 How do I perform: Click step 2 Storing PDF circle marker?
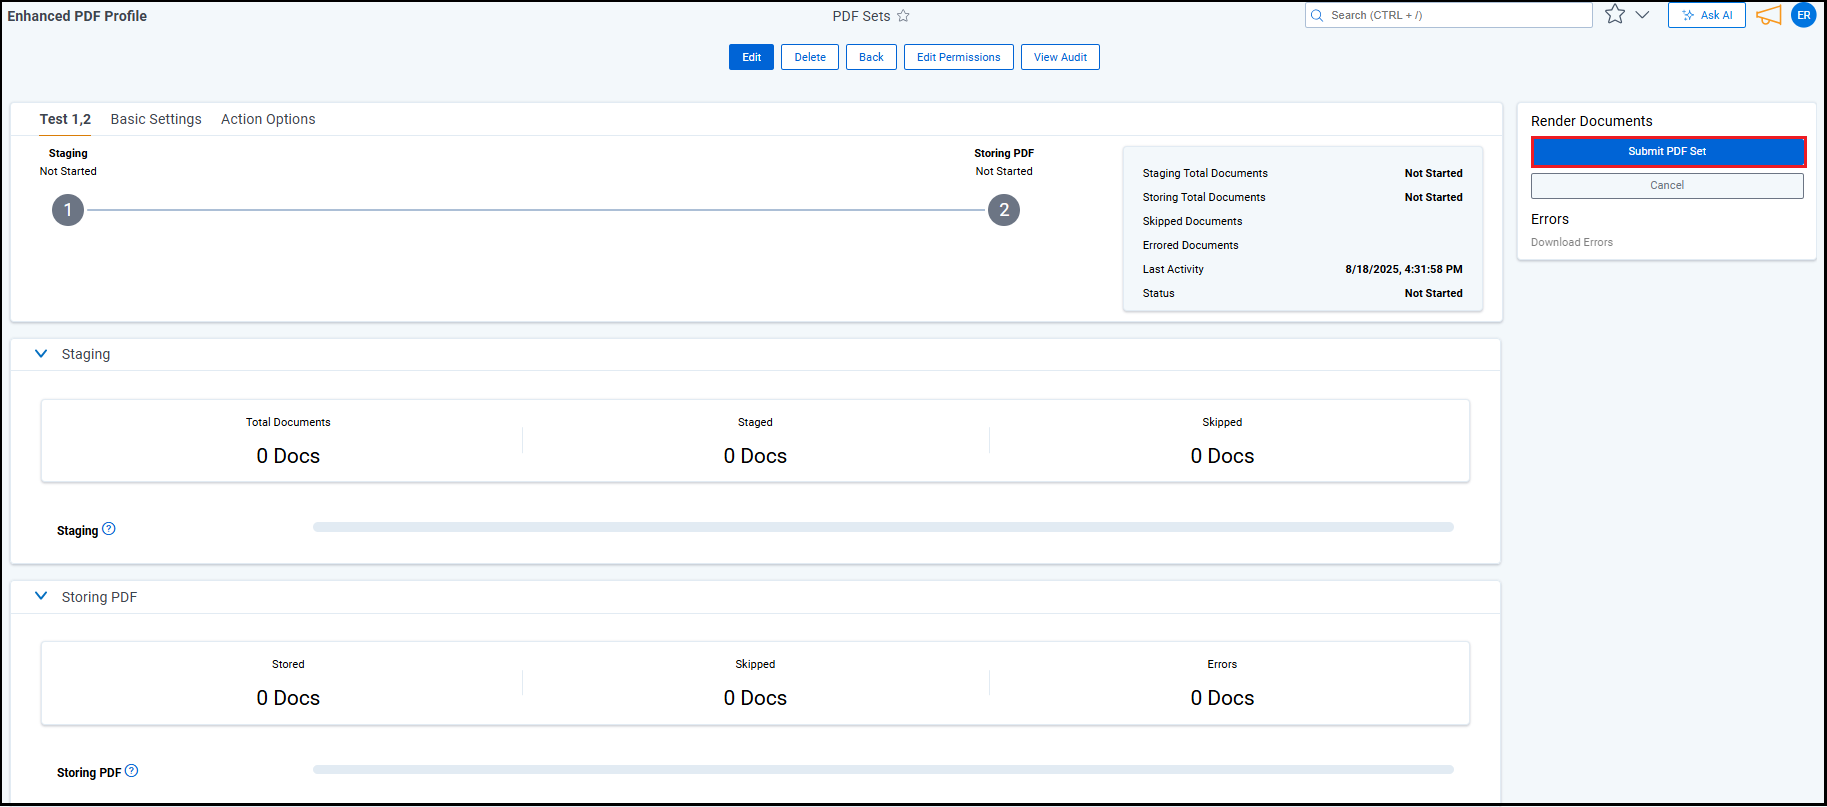click(x=1004, y=210)
